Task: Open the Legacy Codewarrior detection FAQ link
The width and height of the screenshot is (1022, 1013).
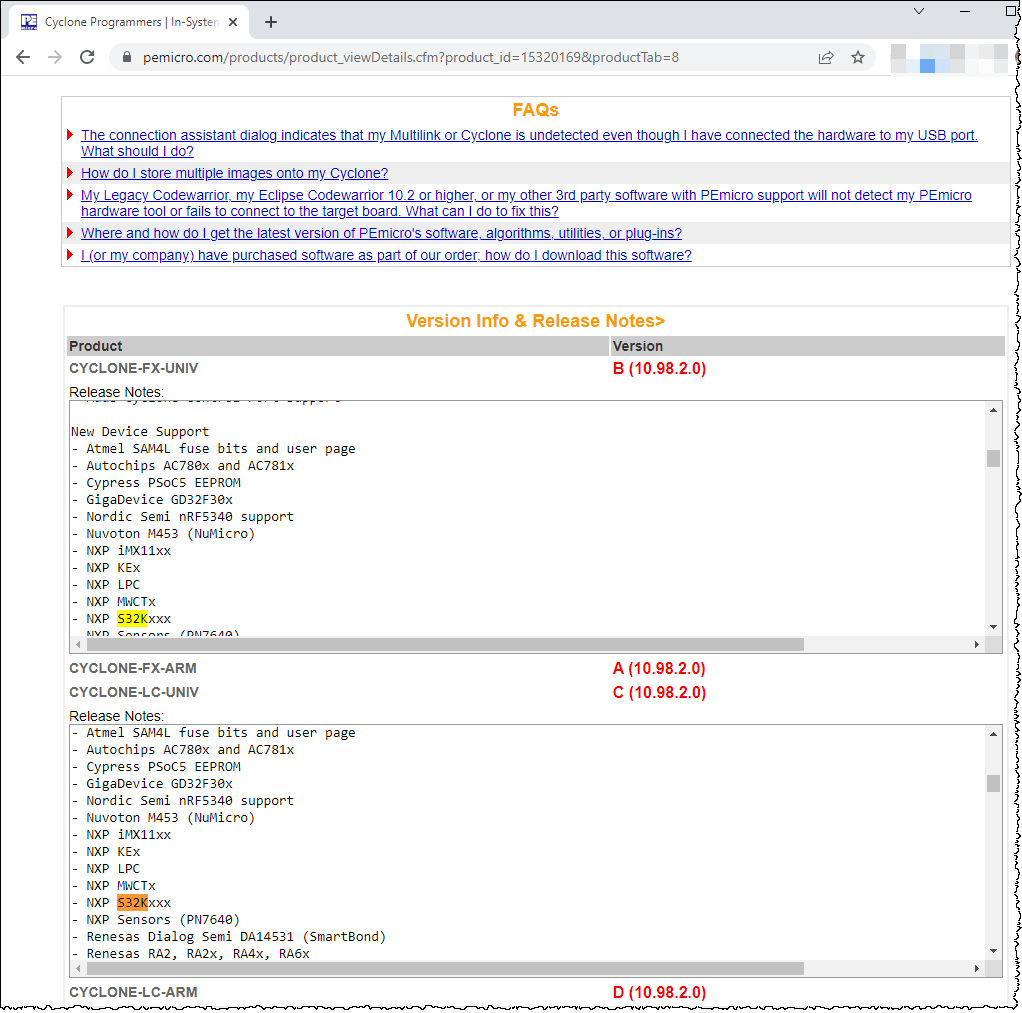Action: [x=525, y=195]
